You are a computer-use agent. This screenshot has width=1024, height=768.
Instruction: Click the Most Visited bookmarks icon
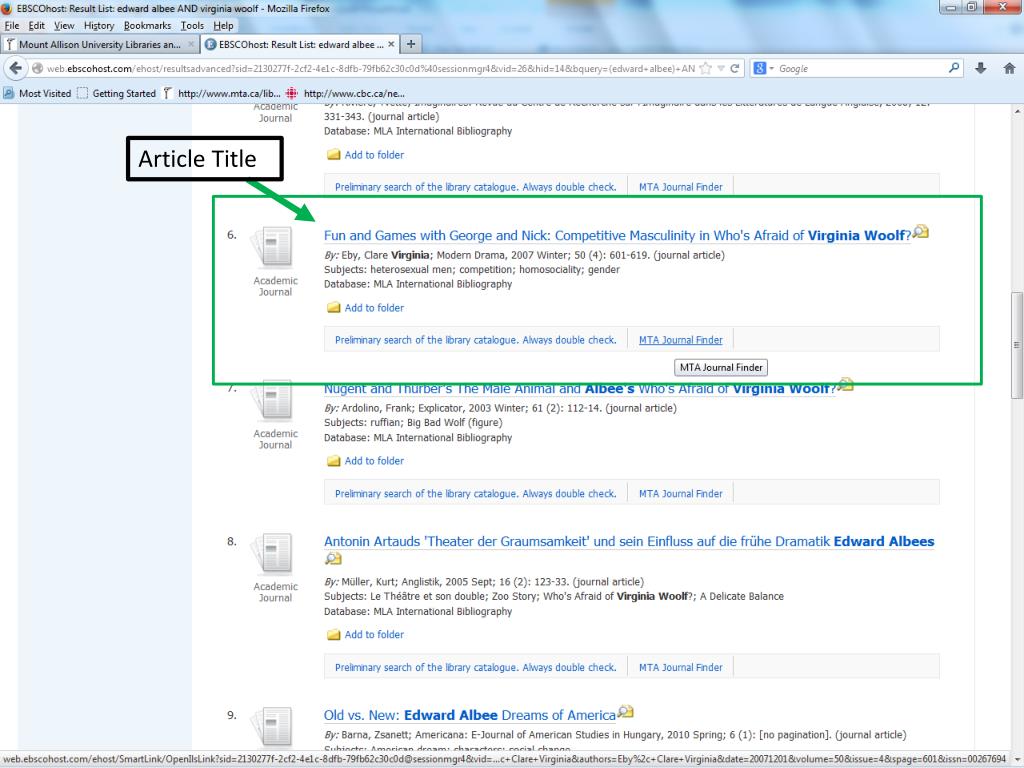(x=8, y=93)
